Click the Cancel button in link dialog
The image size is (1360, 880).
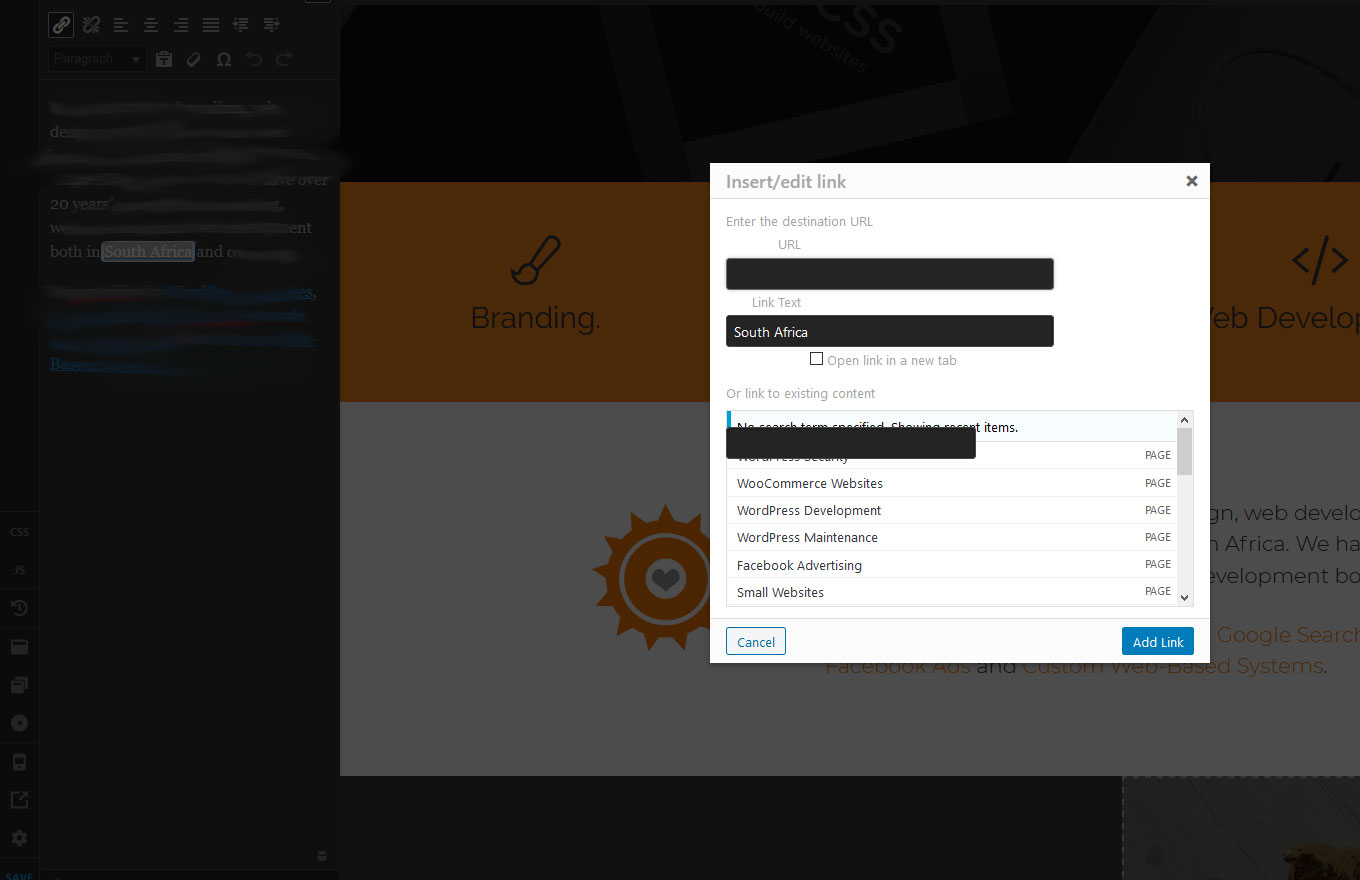pos(756,642)
